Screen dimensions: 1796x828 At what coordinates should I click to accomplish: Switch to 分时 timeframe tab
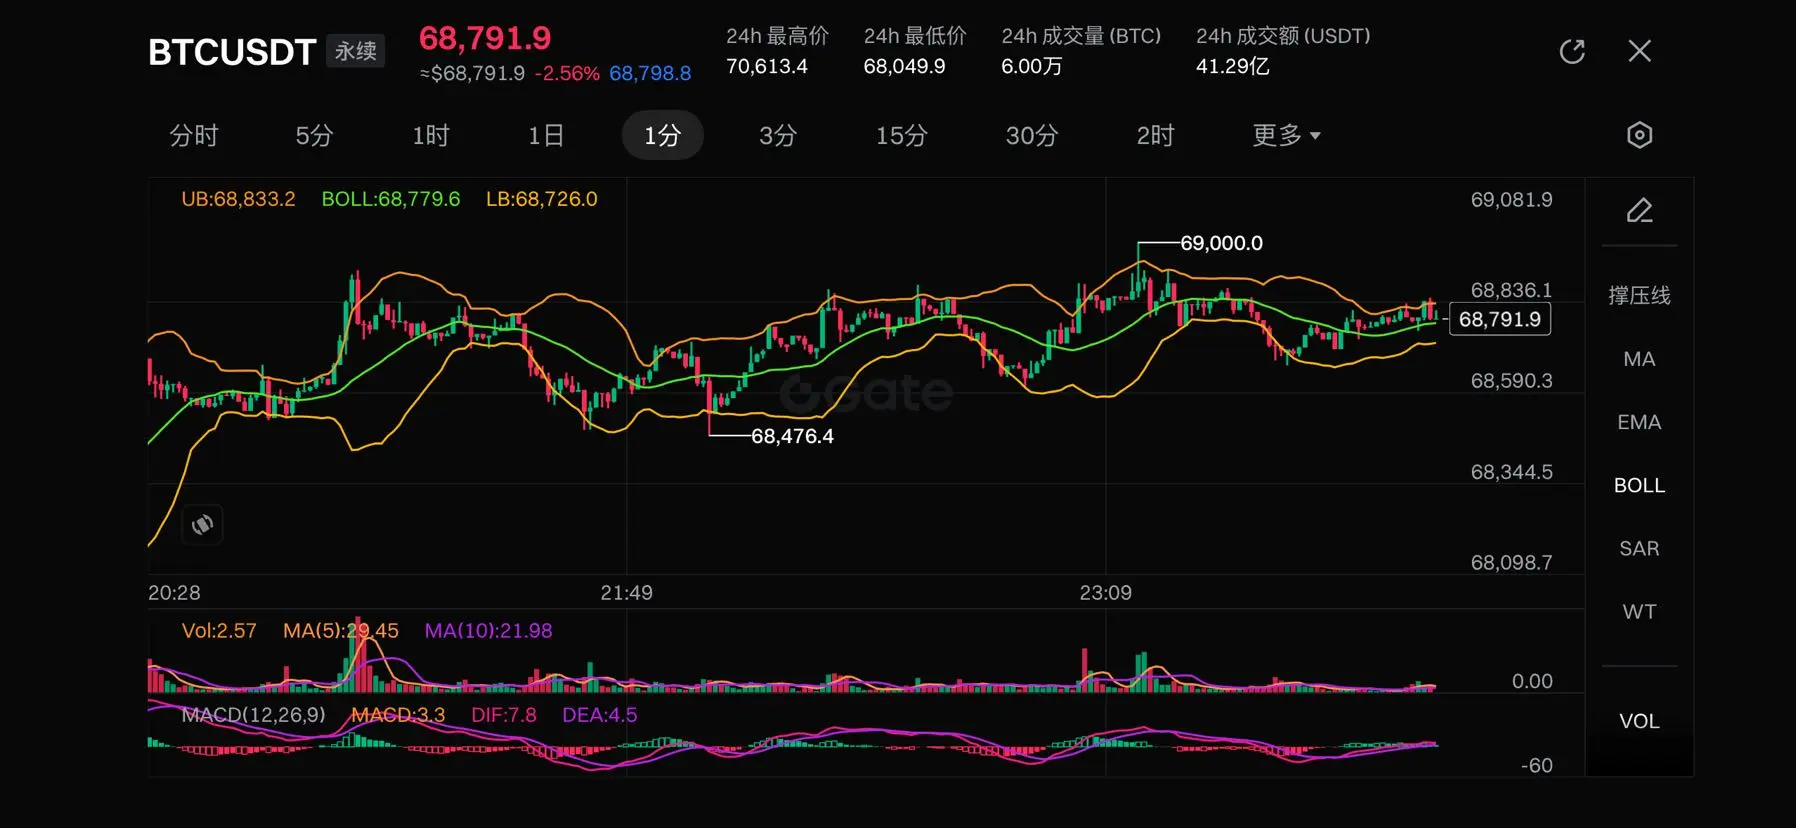tap(194, 135)
